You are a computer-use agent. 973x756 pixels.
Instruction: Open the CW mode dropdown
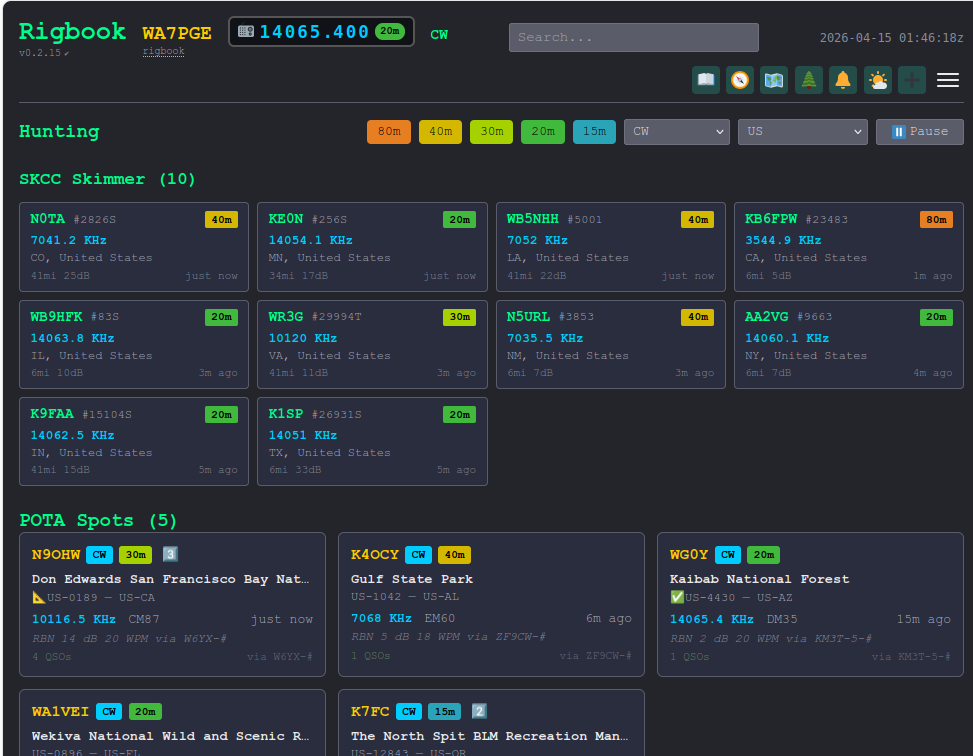676,131
